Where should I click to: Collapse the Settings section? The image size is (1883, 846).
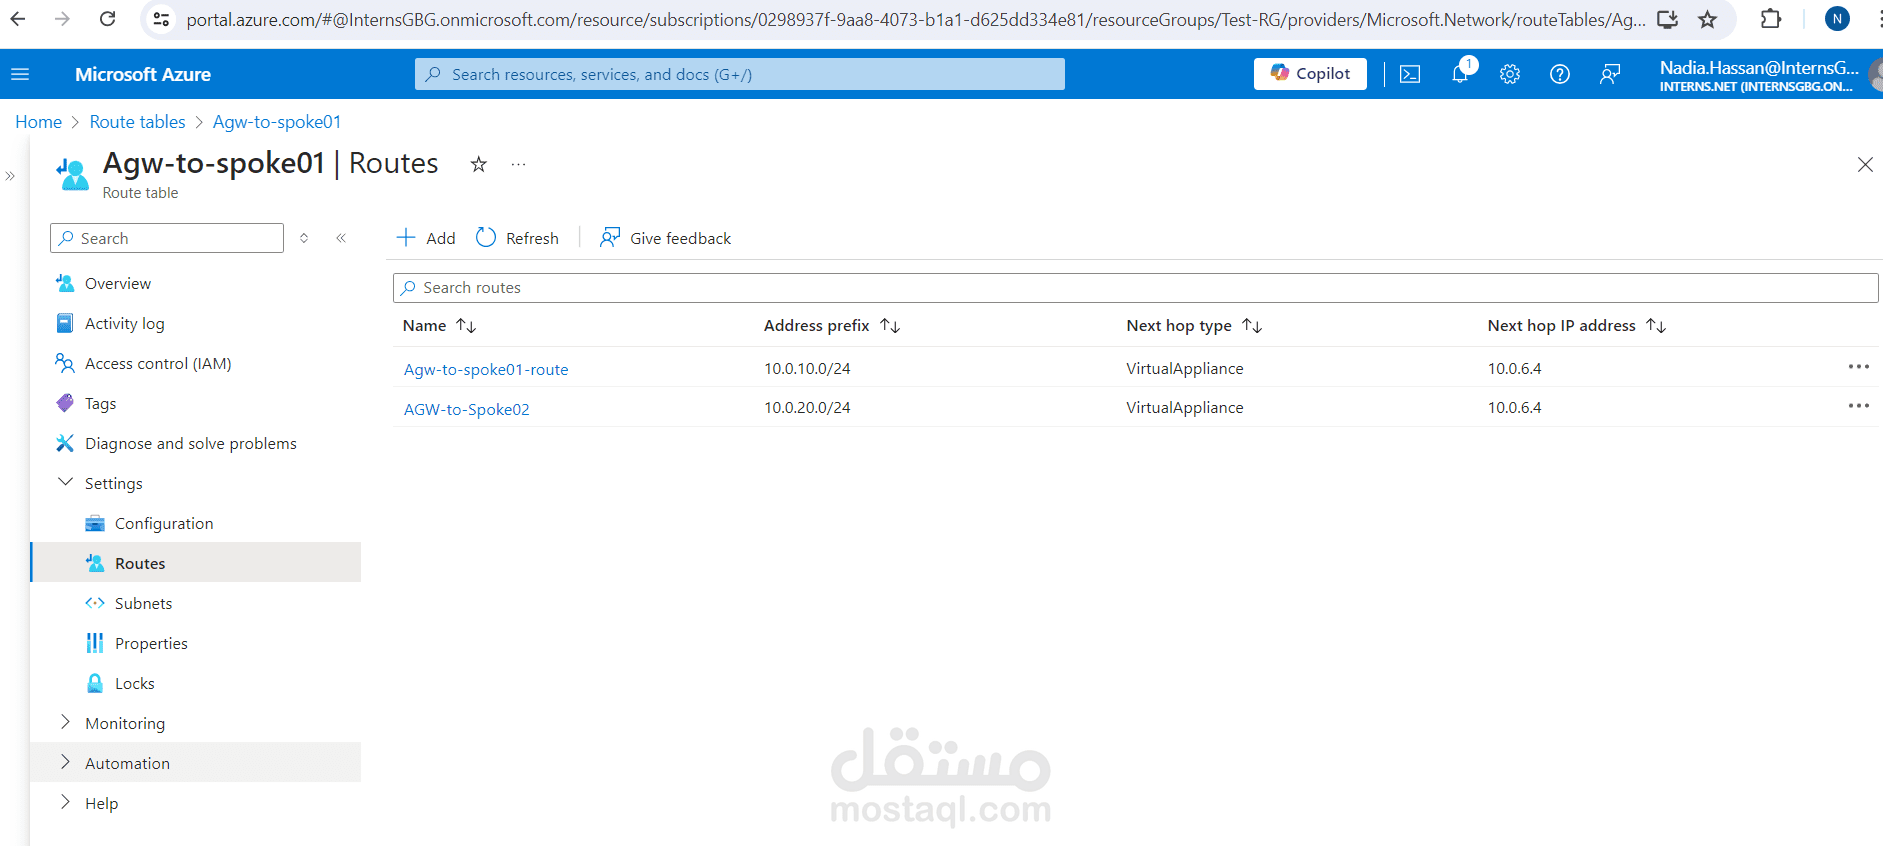click(66, 483)
